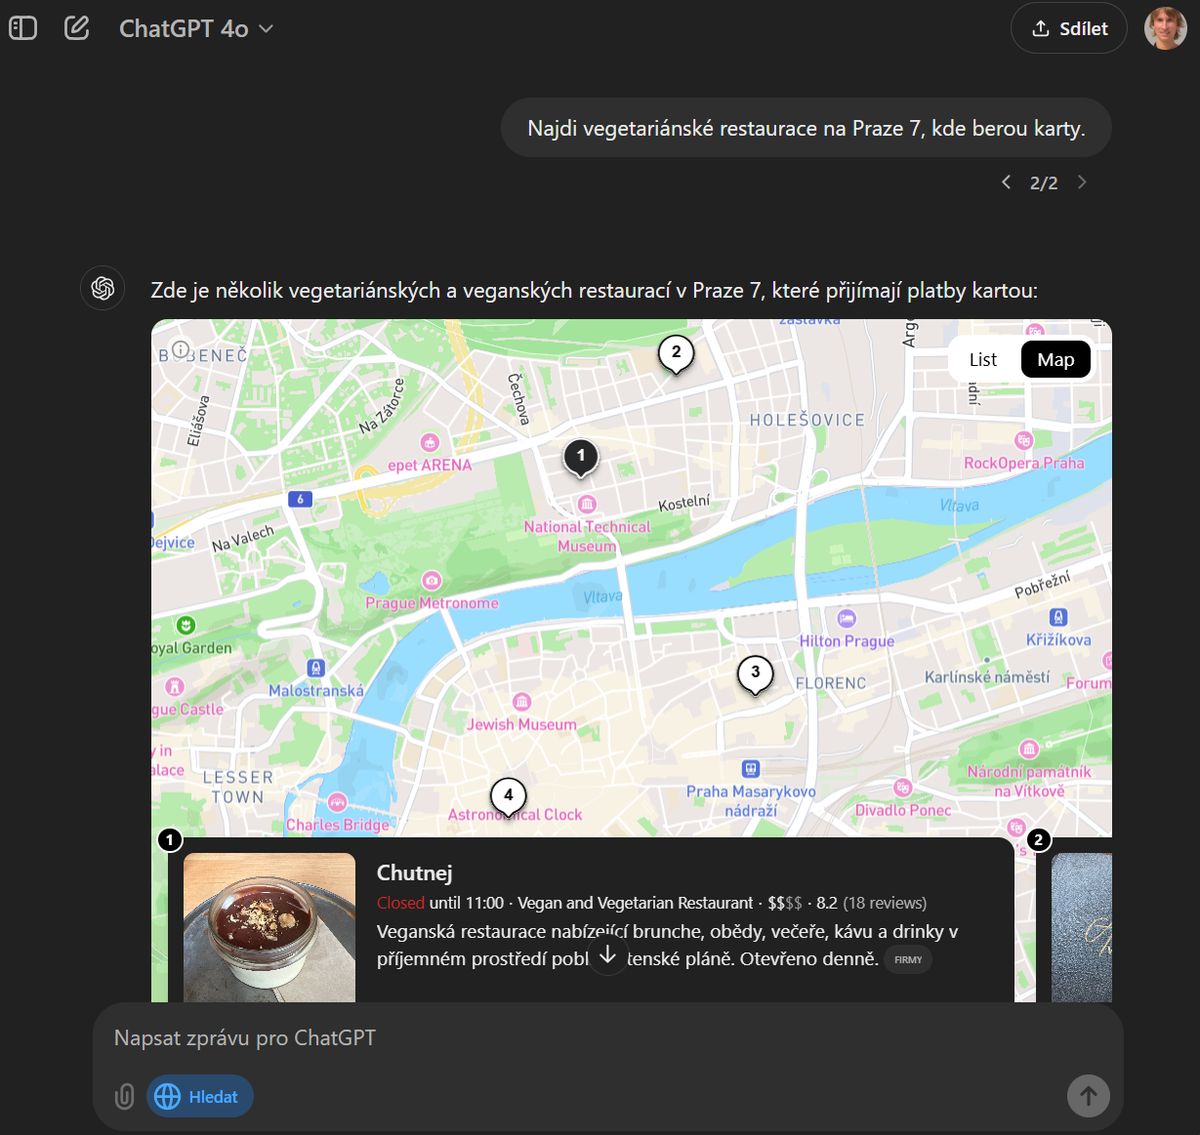The width and height of the screenshot is (1200, 1135).
Task: Click the National Technical Museum map icon
Action: click(x=587, y=504)
